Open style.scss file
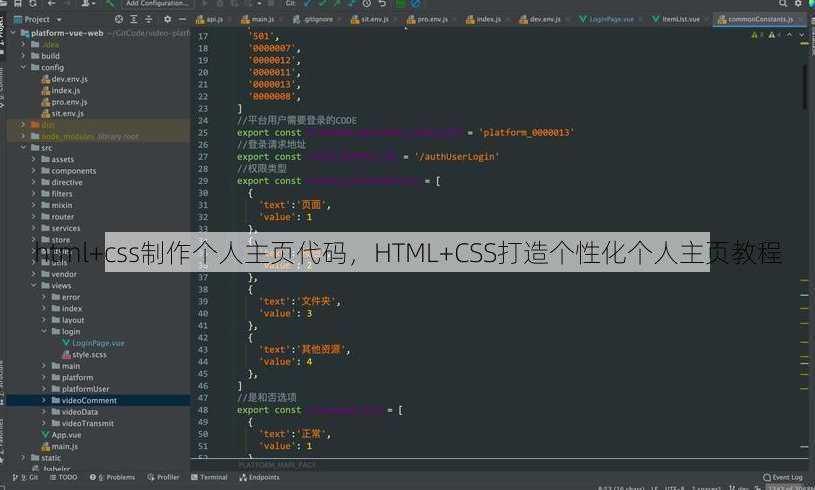 click(x=85, y=354)
